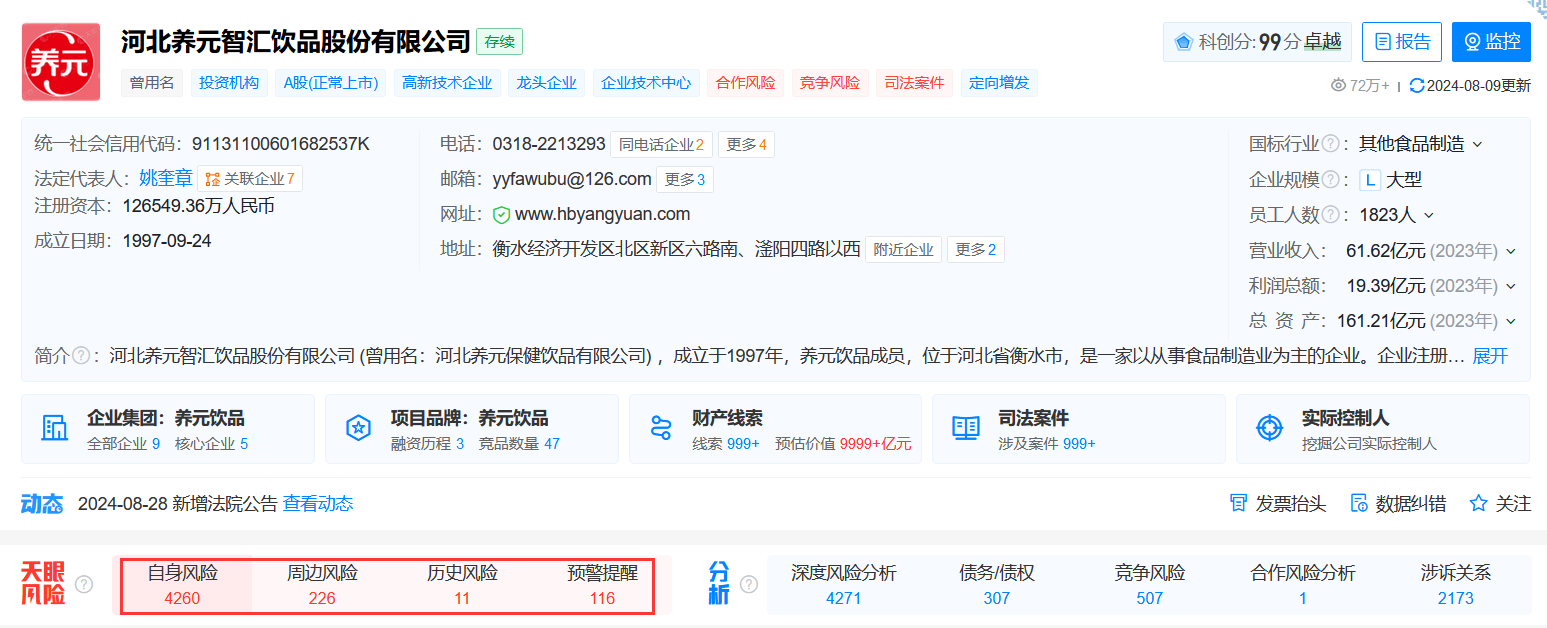Click the green shield icon beside website
Viewport: 1547px width, 628px height.
(x=501, y=215)
